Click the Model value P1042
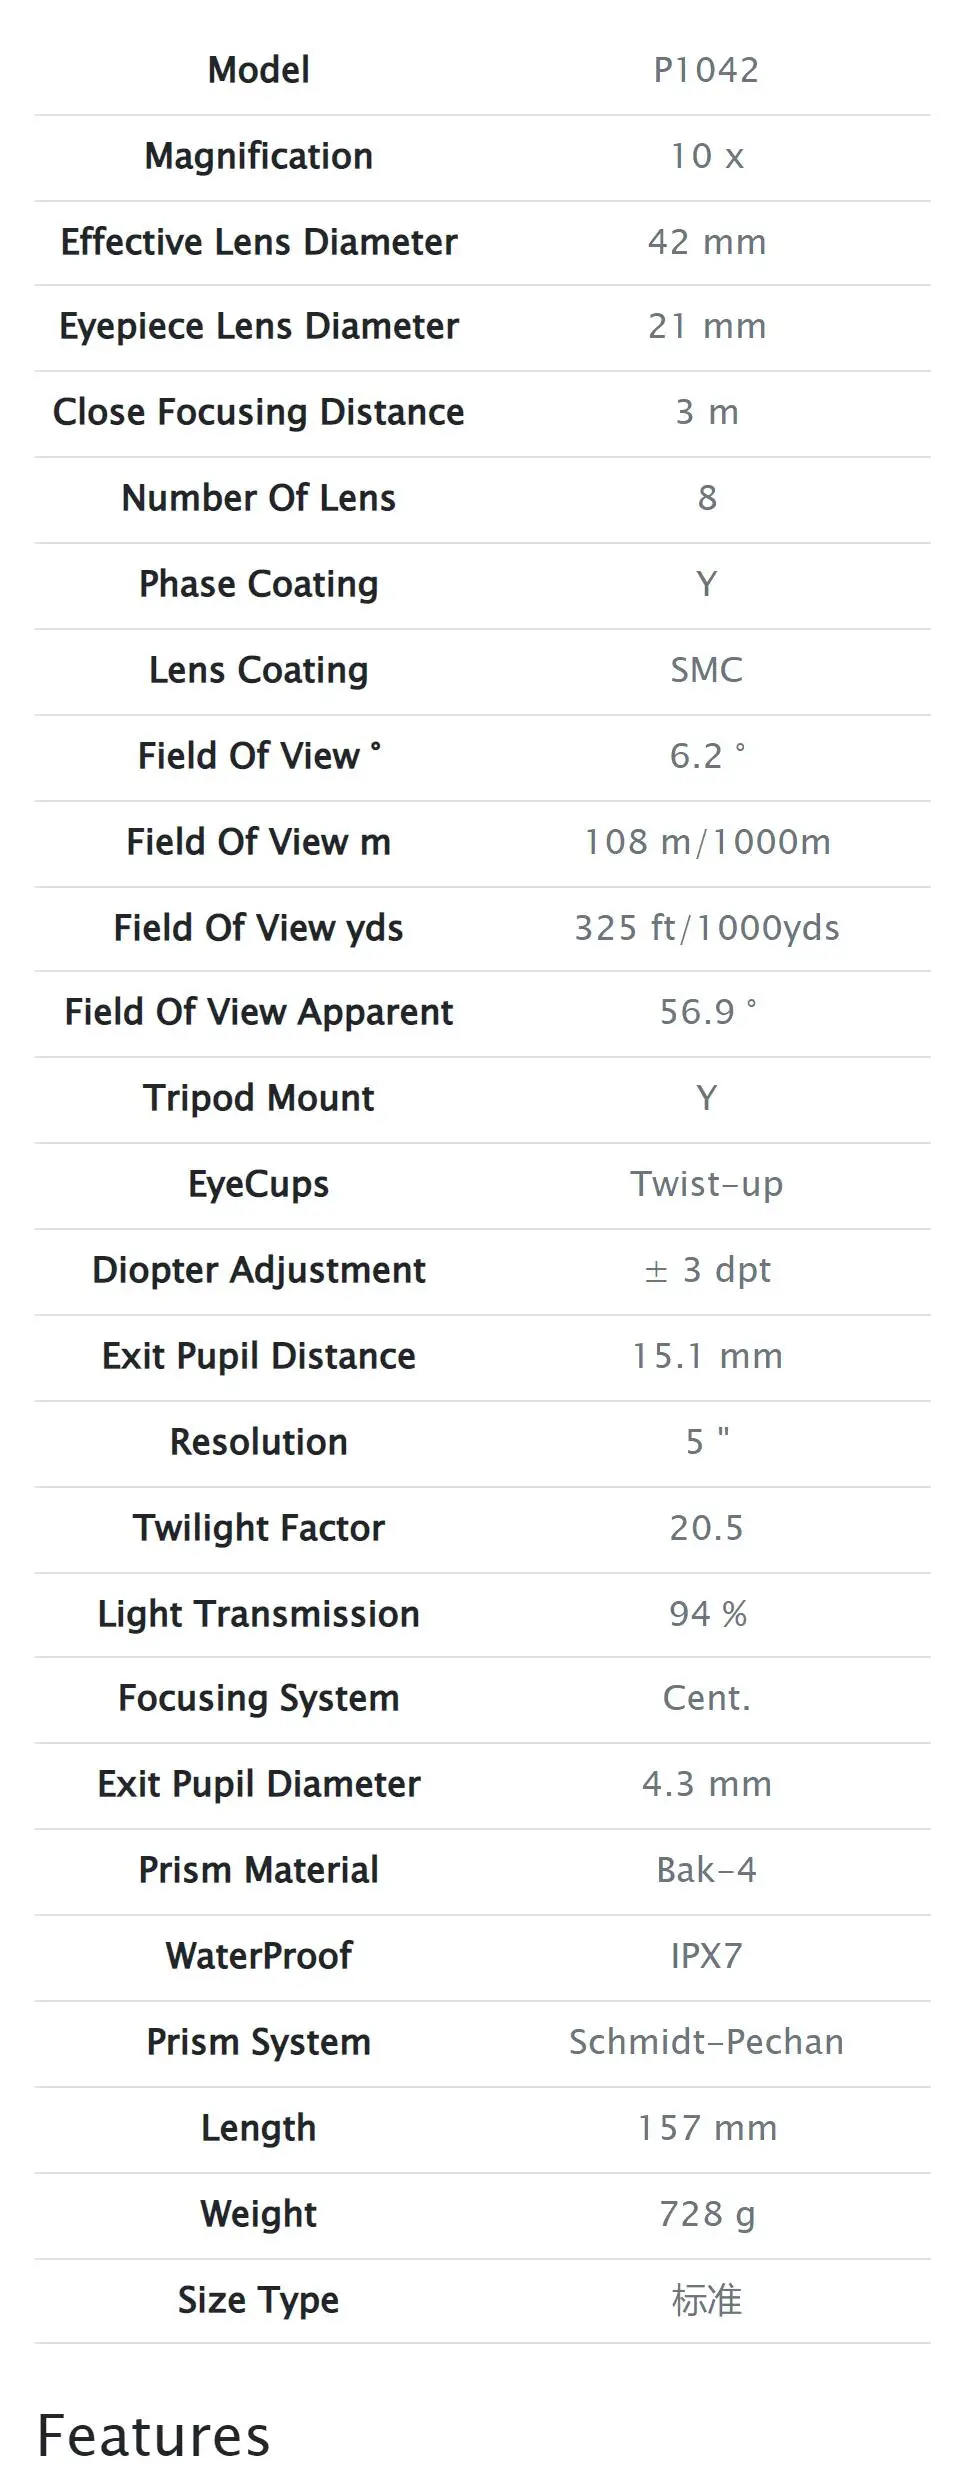The width and height of the screenshot is (966, 2471). pyautogui.click(x=706, y=70)
